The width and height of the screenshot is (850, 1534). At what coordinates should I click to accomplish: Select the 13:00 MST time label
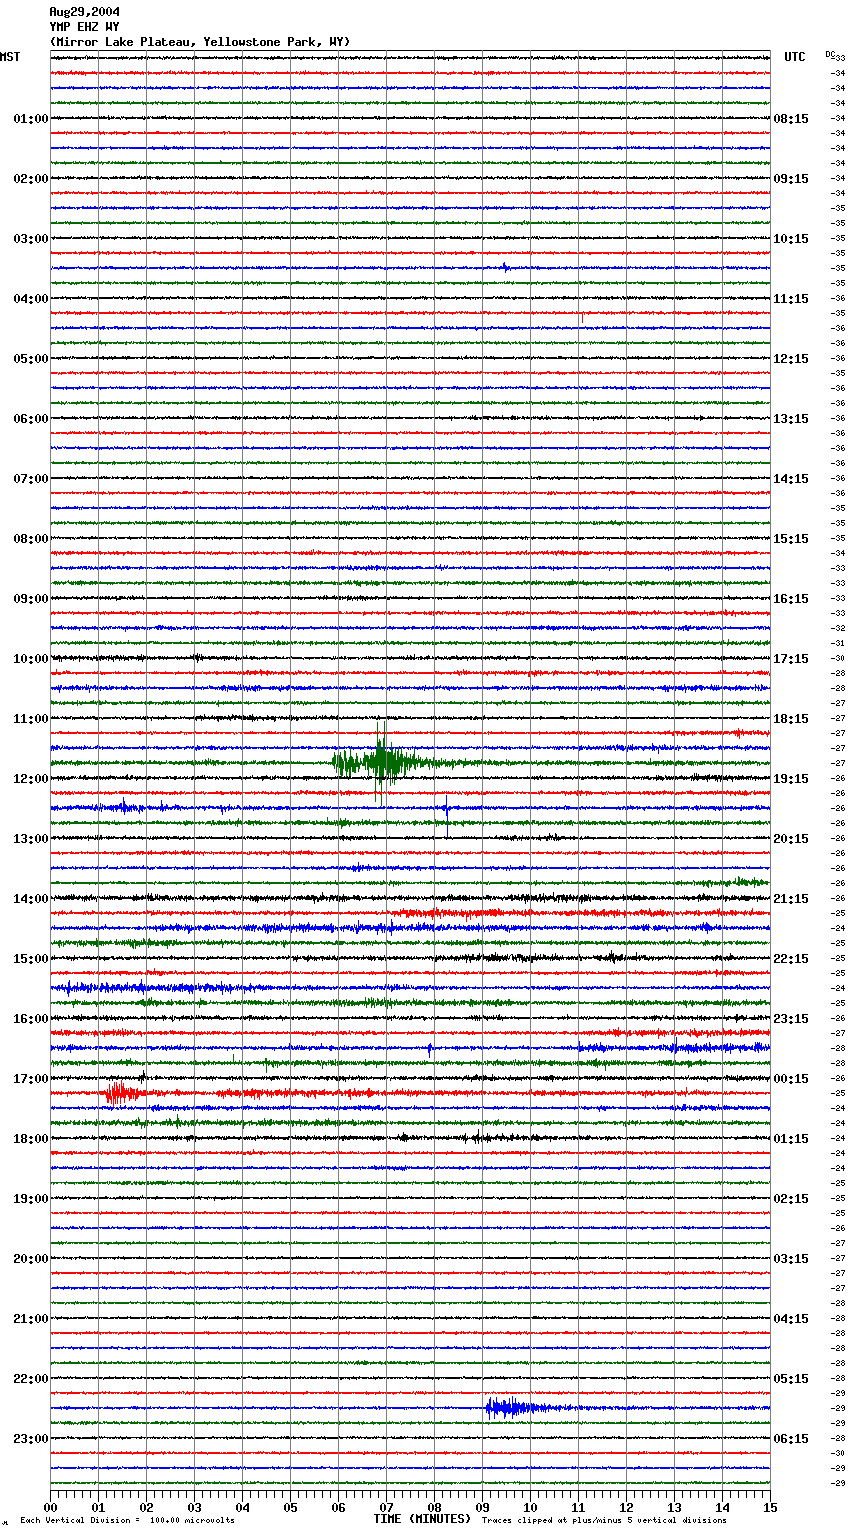click(31, 839)
